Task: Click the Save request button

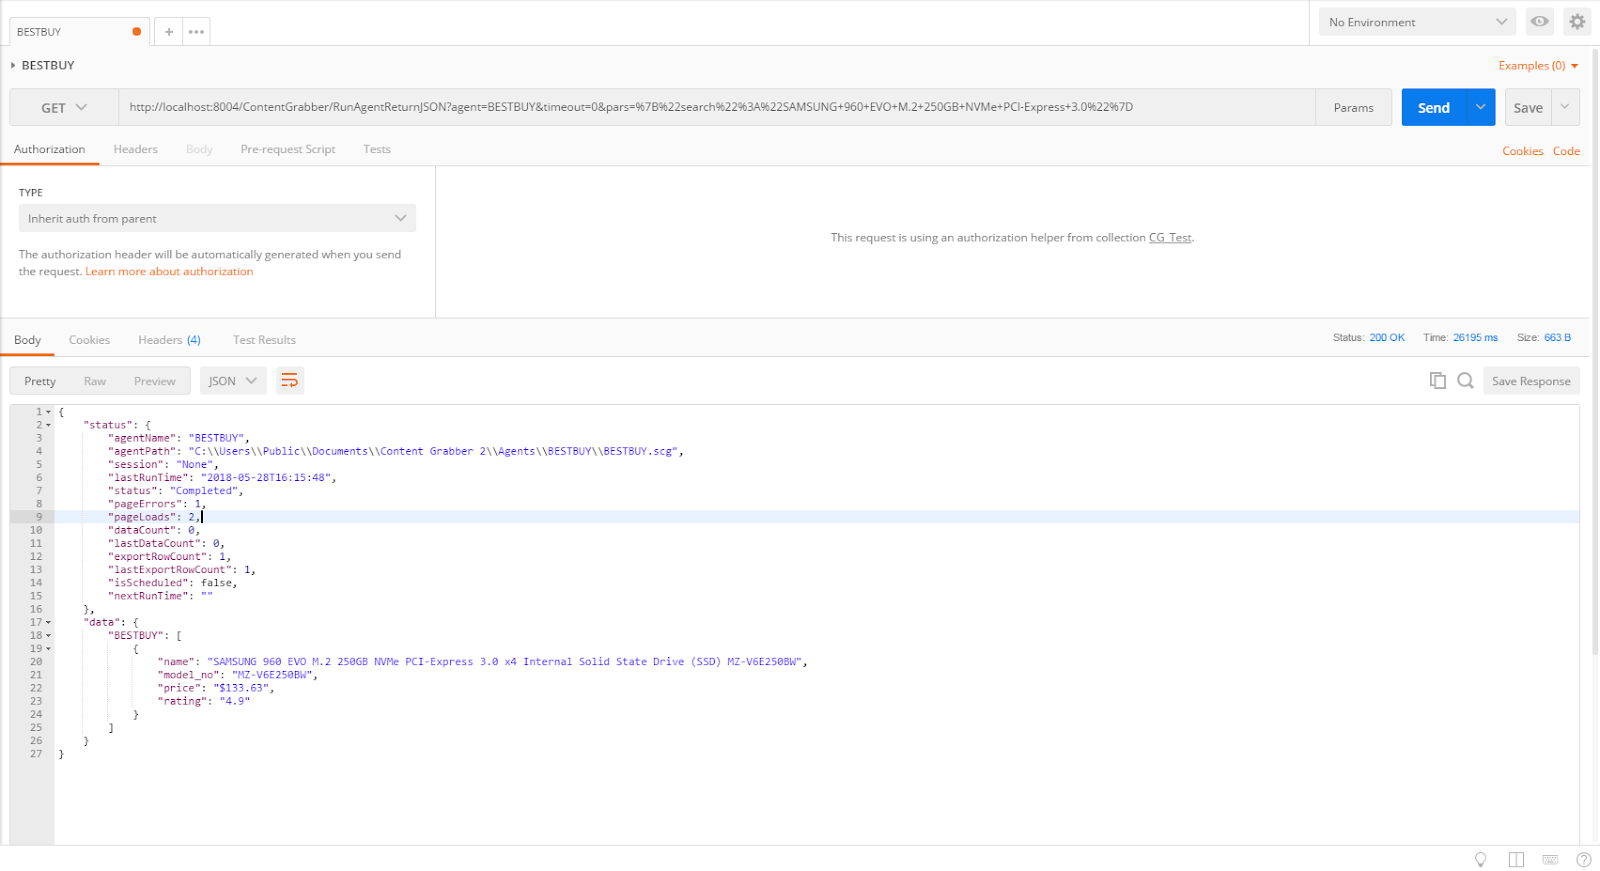Action: (1528, 107)
